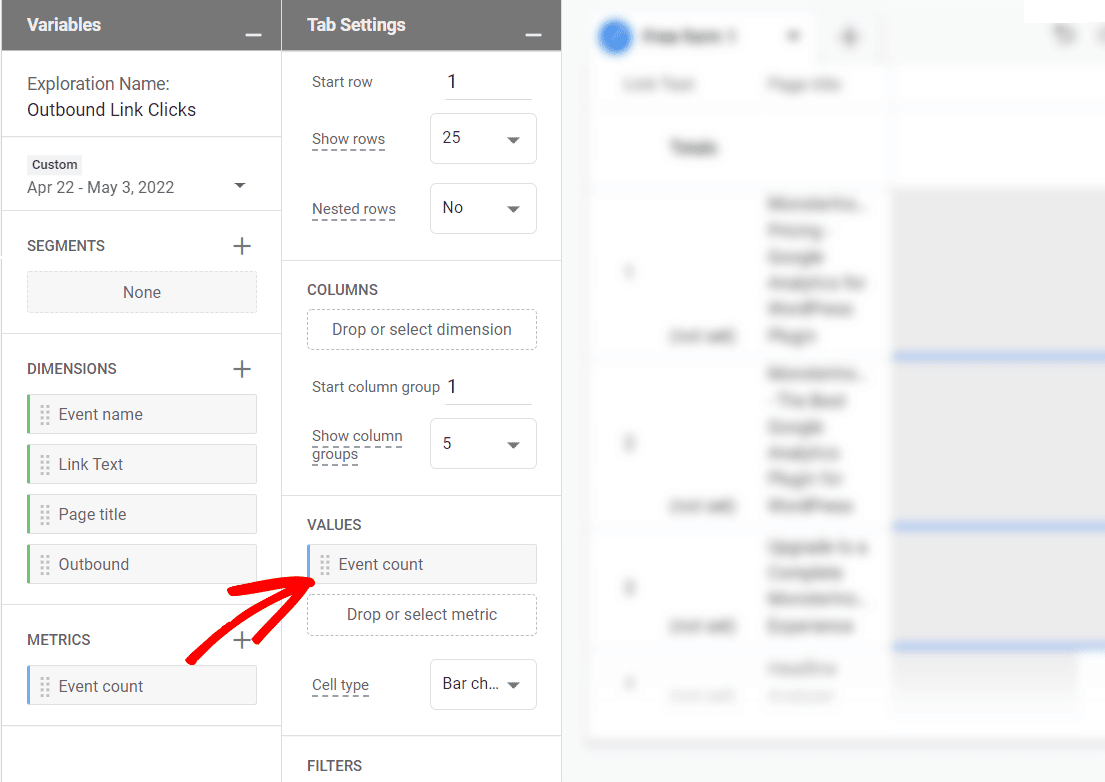This screenshot has height=782, width=1105.
Task: Click the None segments box
Action: (141, 291)
